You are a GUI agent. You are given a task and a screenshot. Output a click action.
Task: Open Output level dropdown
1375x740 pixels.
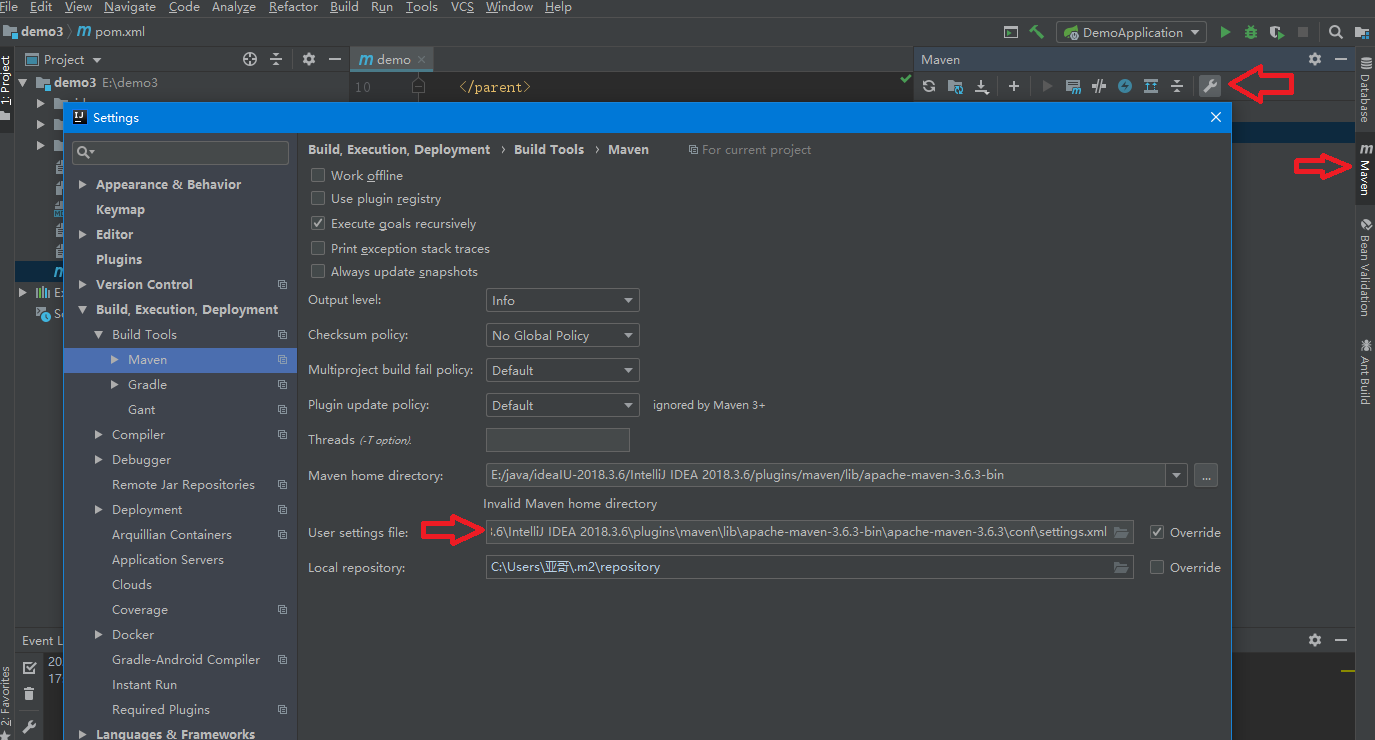[563, 300]
